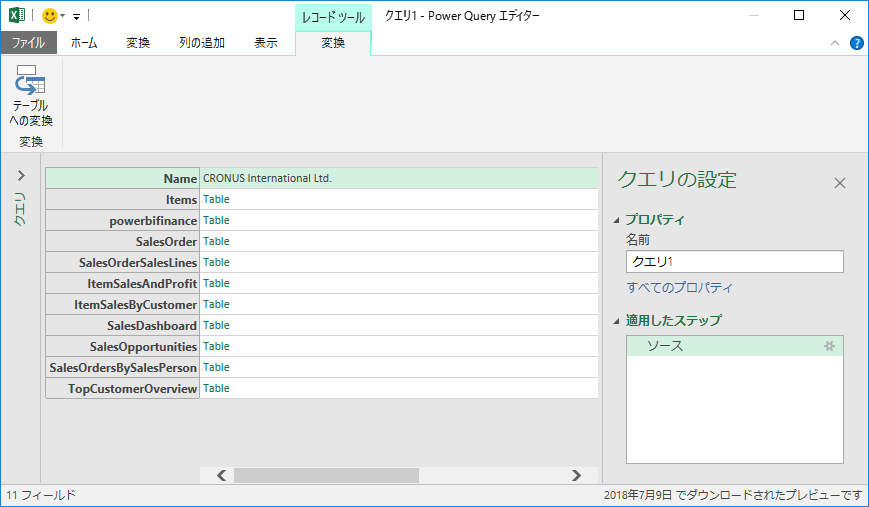Switch to the 表示 ribbon tab

coord(266,43)
